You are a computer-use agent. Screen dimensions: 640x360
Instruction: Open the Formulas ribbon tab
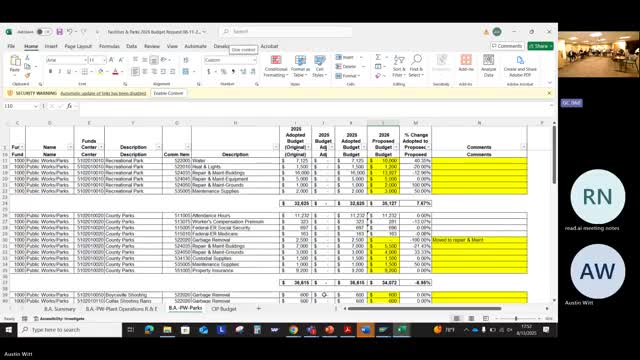109,46
